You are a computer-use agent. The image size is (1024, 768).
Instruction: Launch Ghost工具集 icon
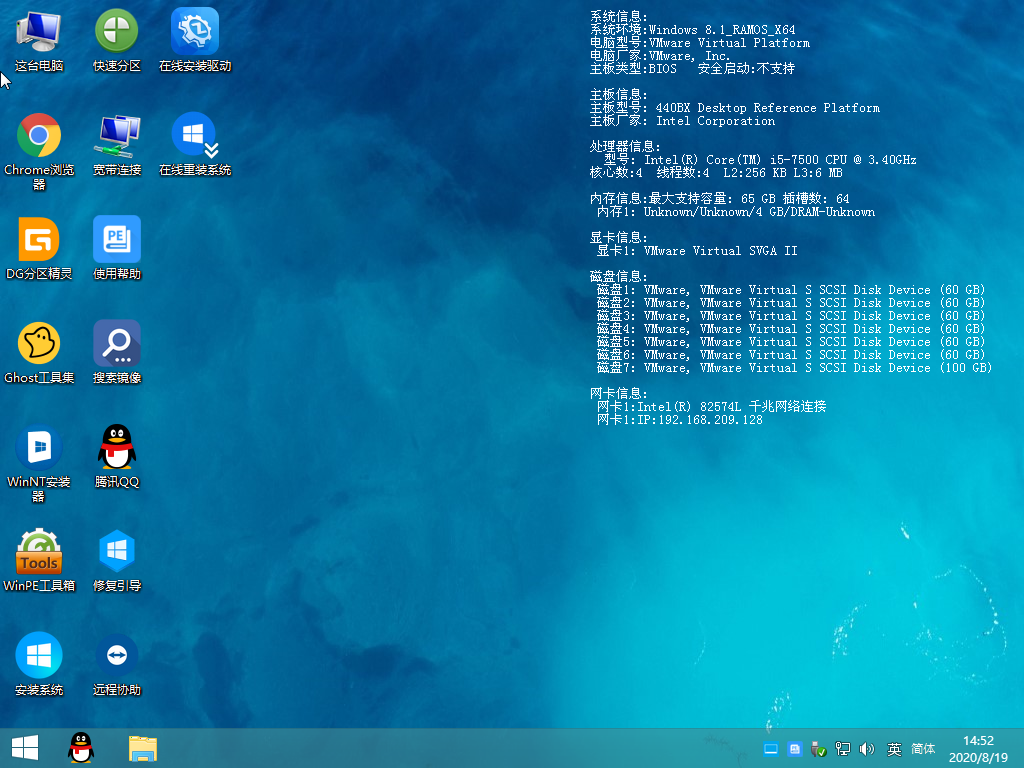[39, 353]
